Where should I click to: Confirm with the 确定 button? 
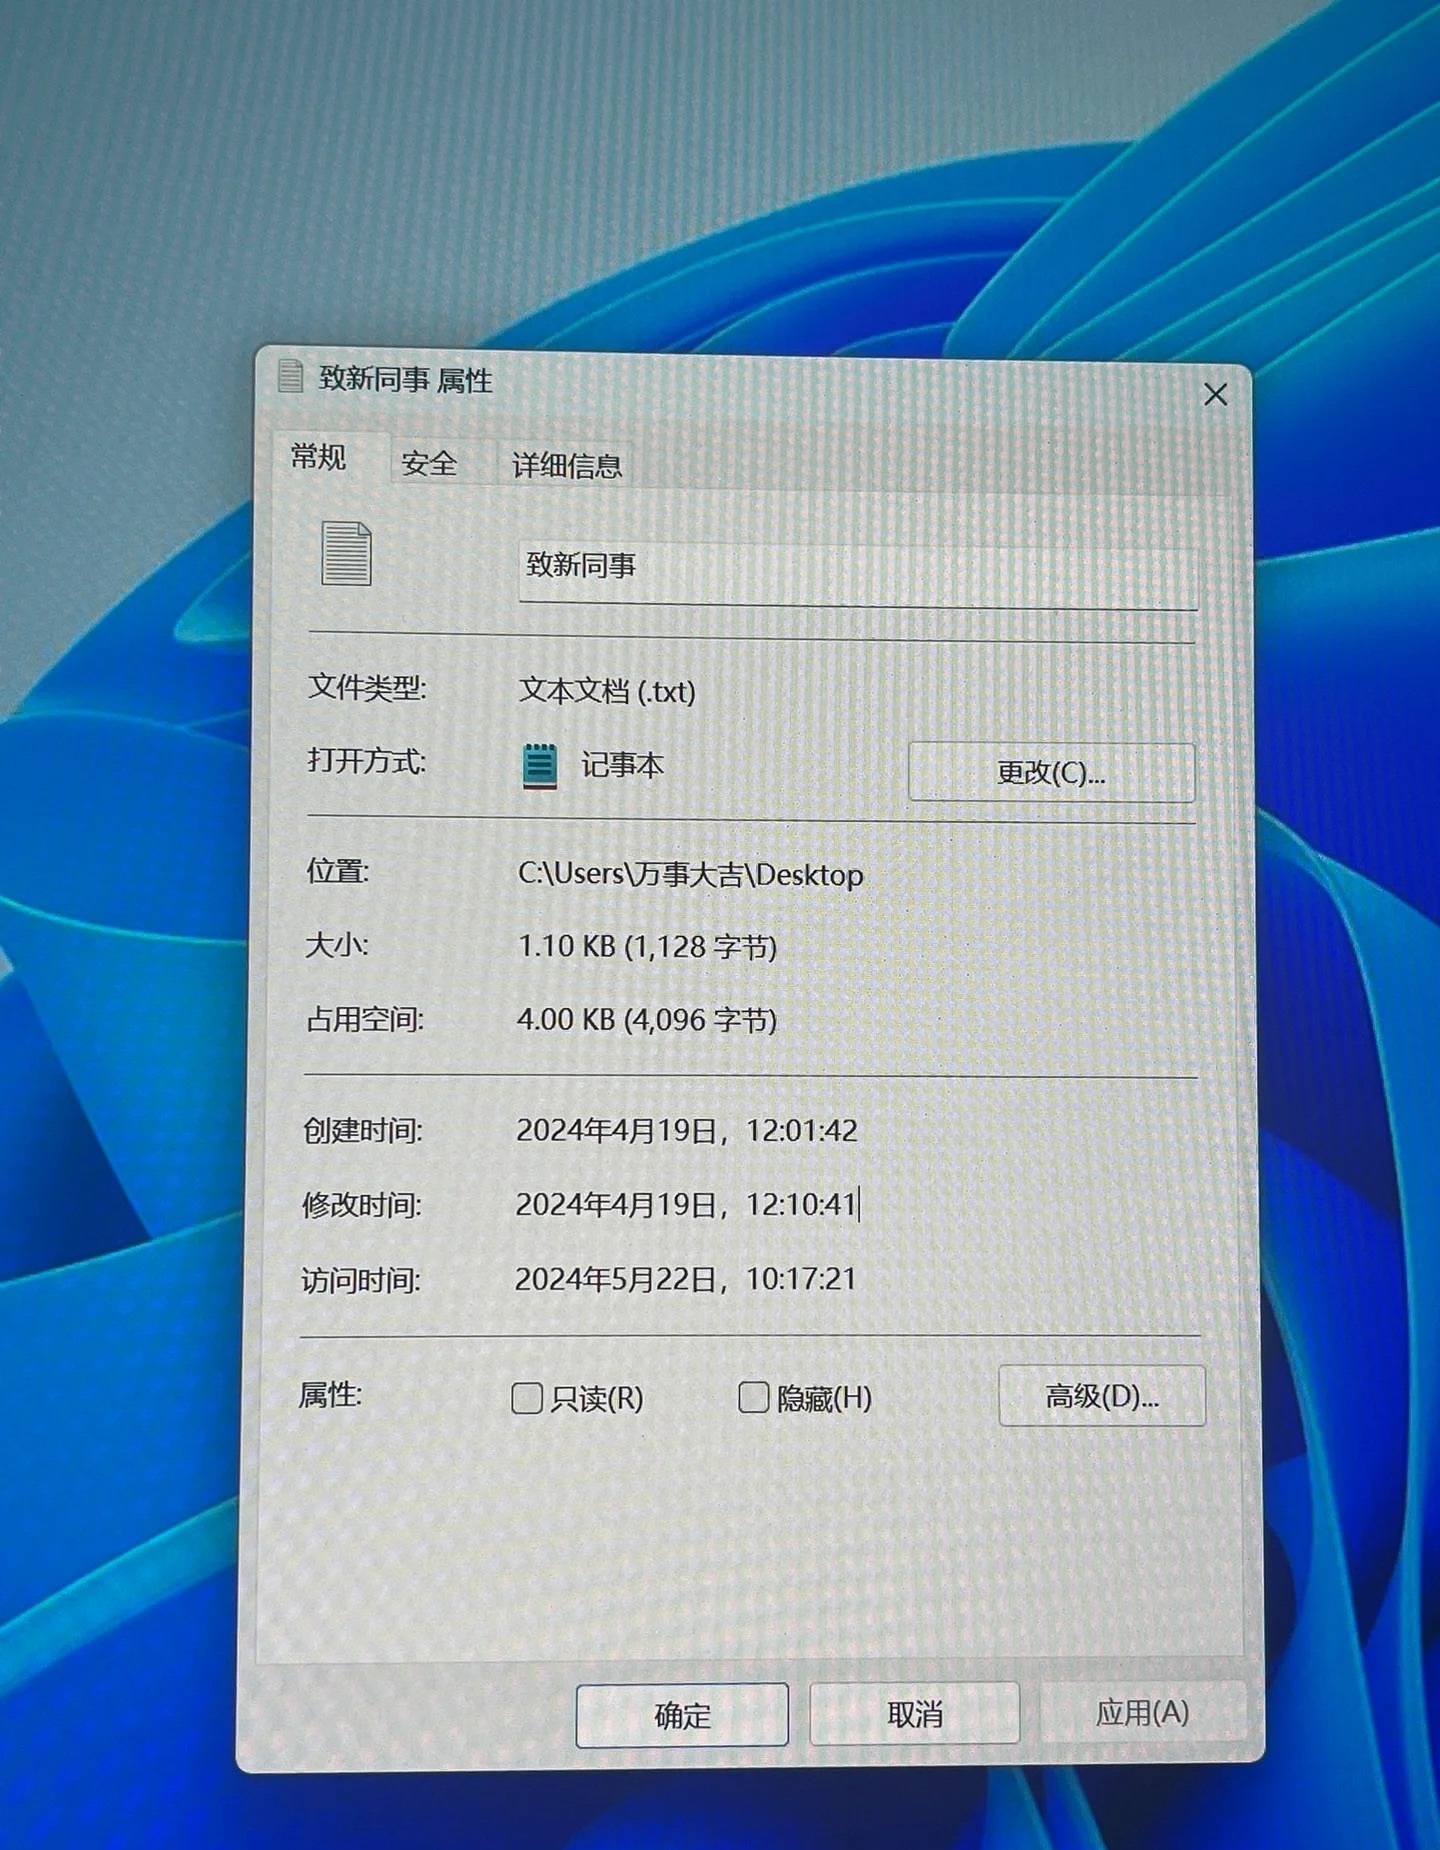682,1715
